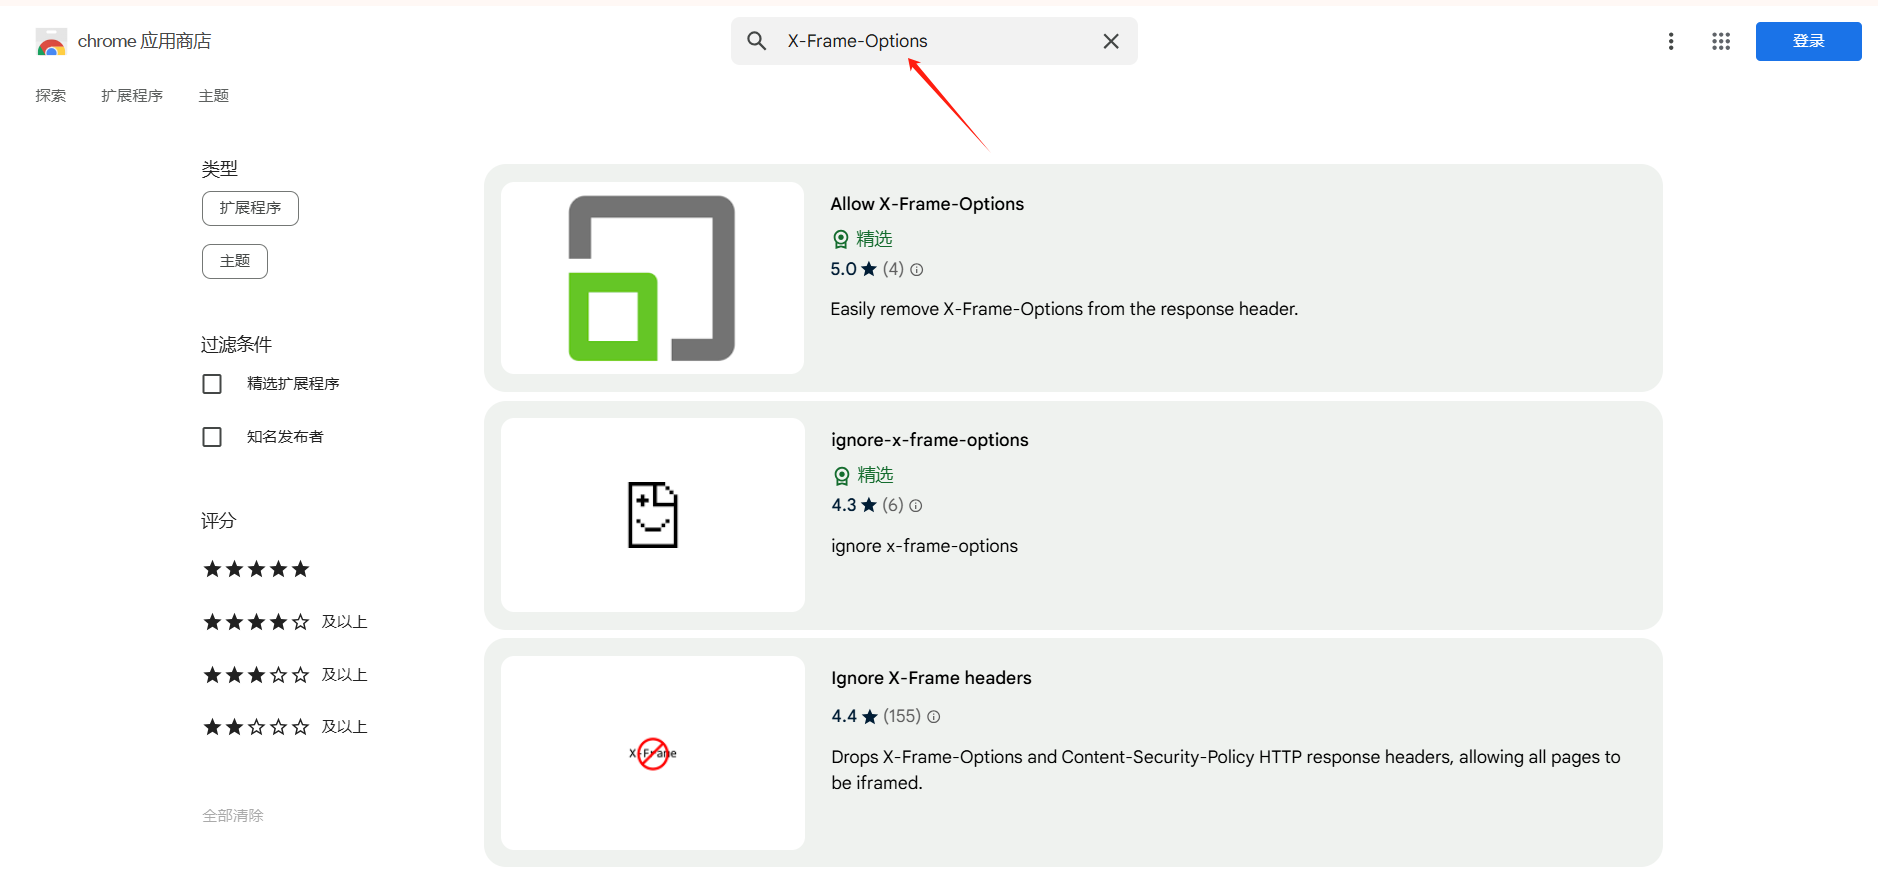Screen dimensions: 1878x872
Task: Filter by five-star rating
Action: tap(257, 569)
